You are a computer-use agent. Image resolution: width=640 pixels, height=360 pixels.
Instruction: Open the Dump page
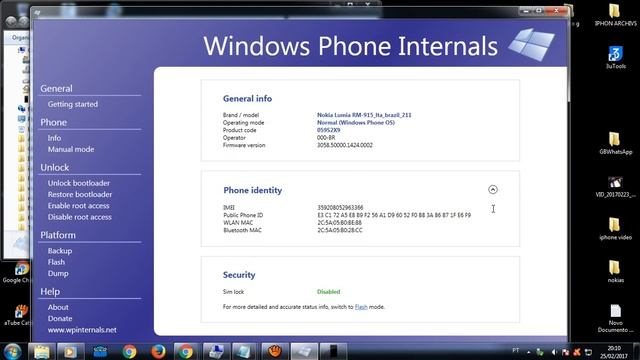[58, 273]
